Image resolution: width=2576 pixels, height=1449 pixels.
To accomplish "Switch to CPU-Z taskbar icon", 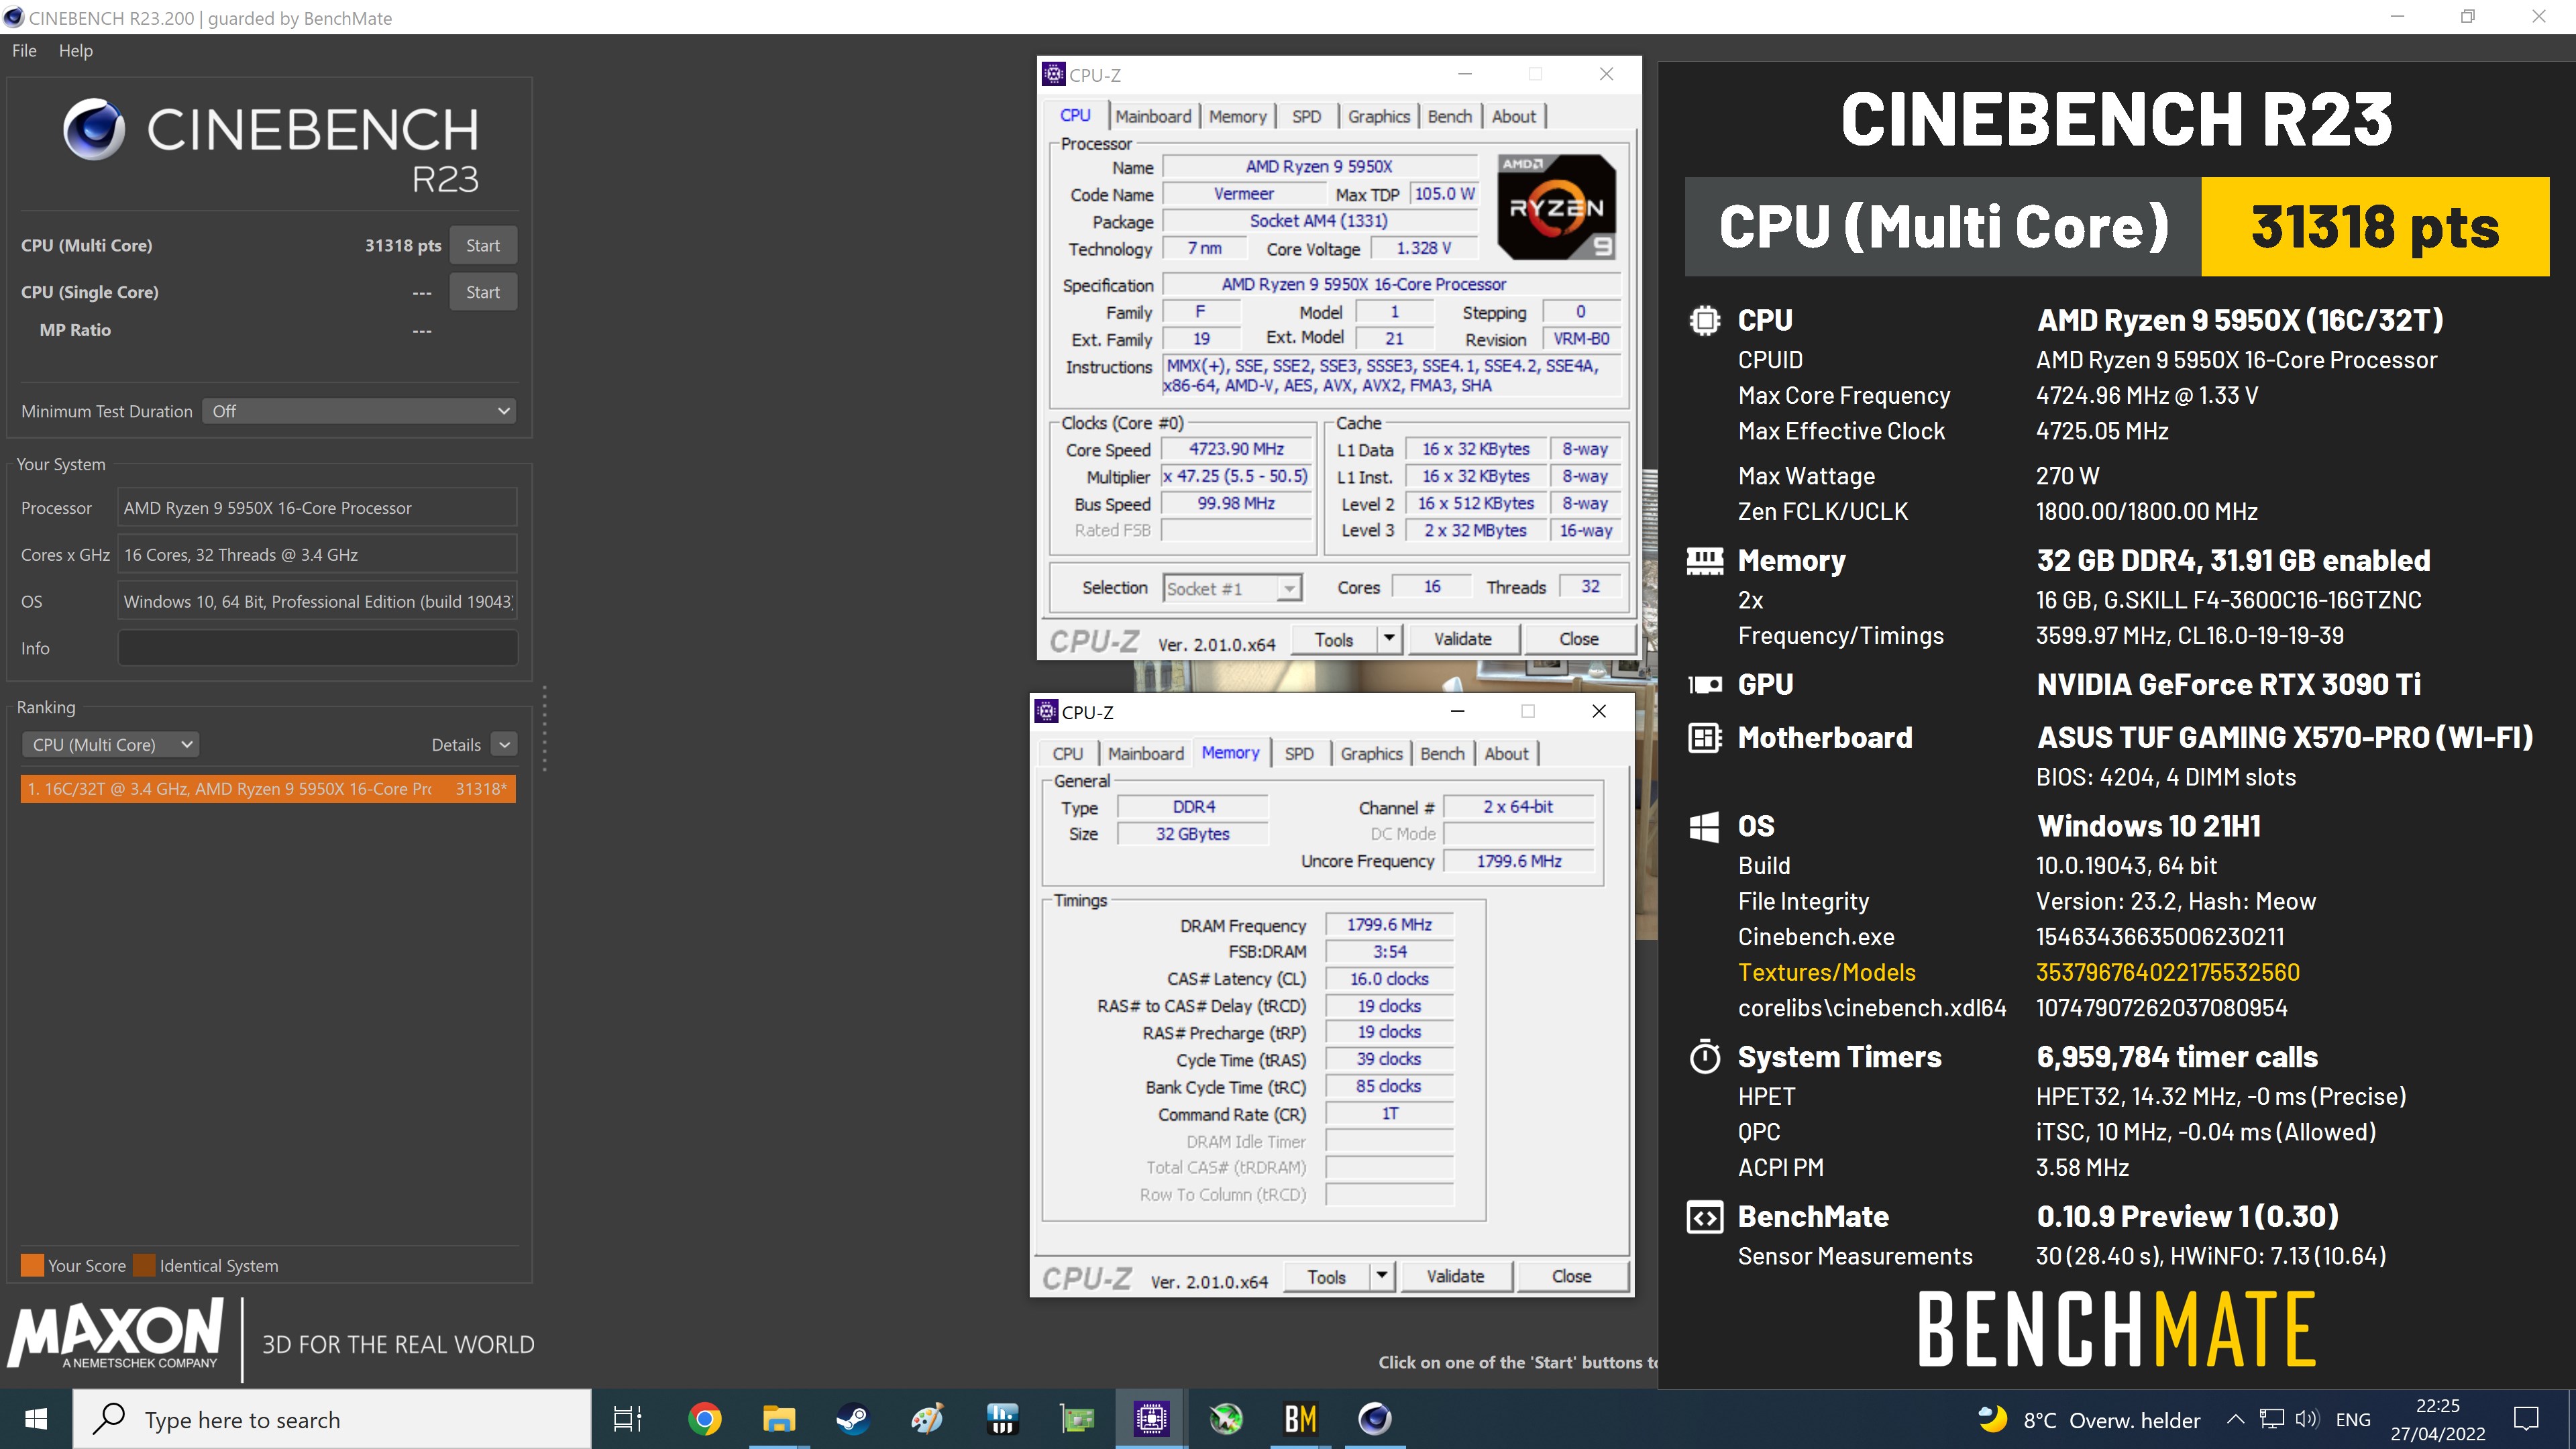I will [x=1151, y=1419].
